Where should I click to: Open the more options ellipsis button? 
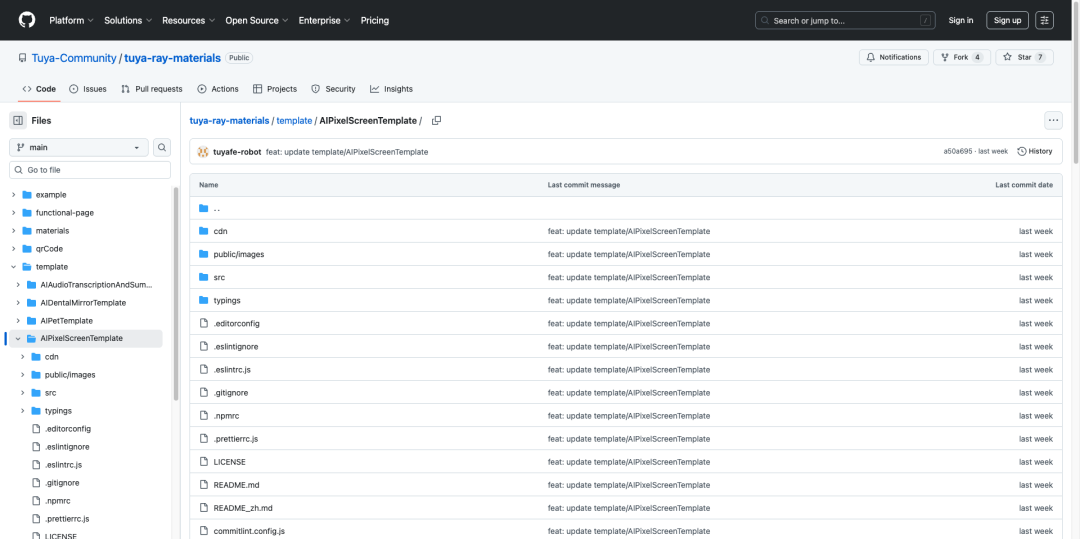point(1053,121)
